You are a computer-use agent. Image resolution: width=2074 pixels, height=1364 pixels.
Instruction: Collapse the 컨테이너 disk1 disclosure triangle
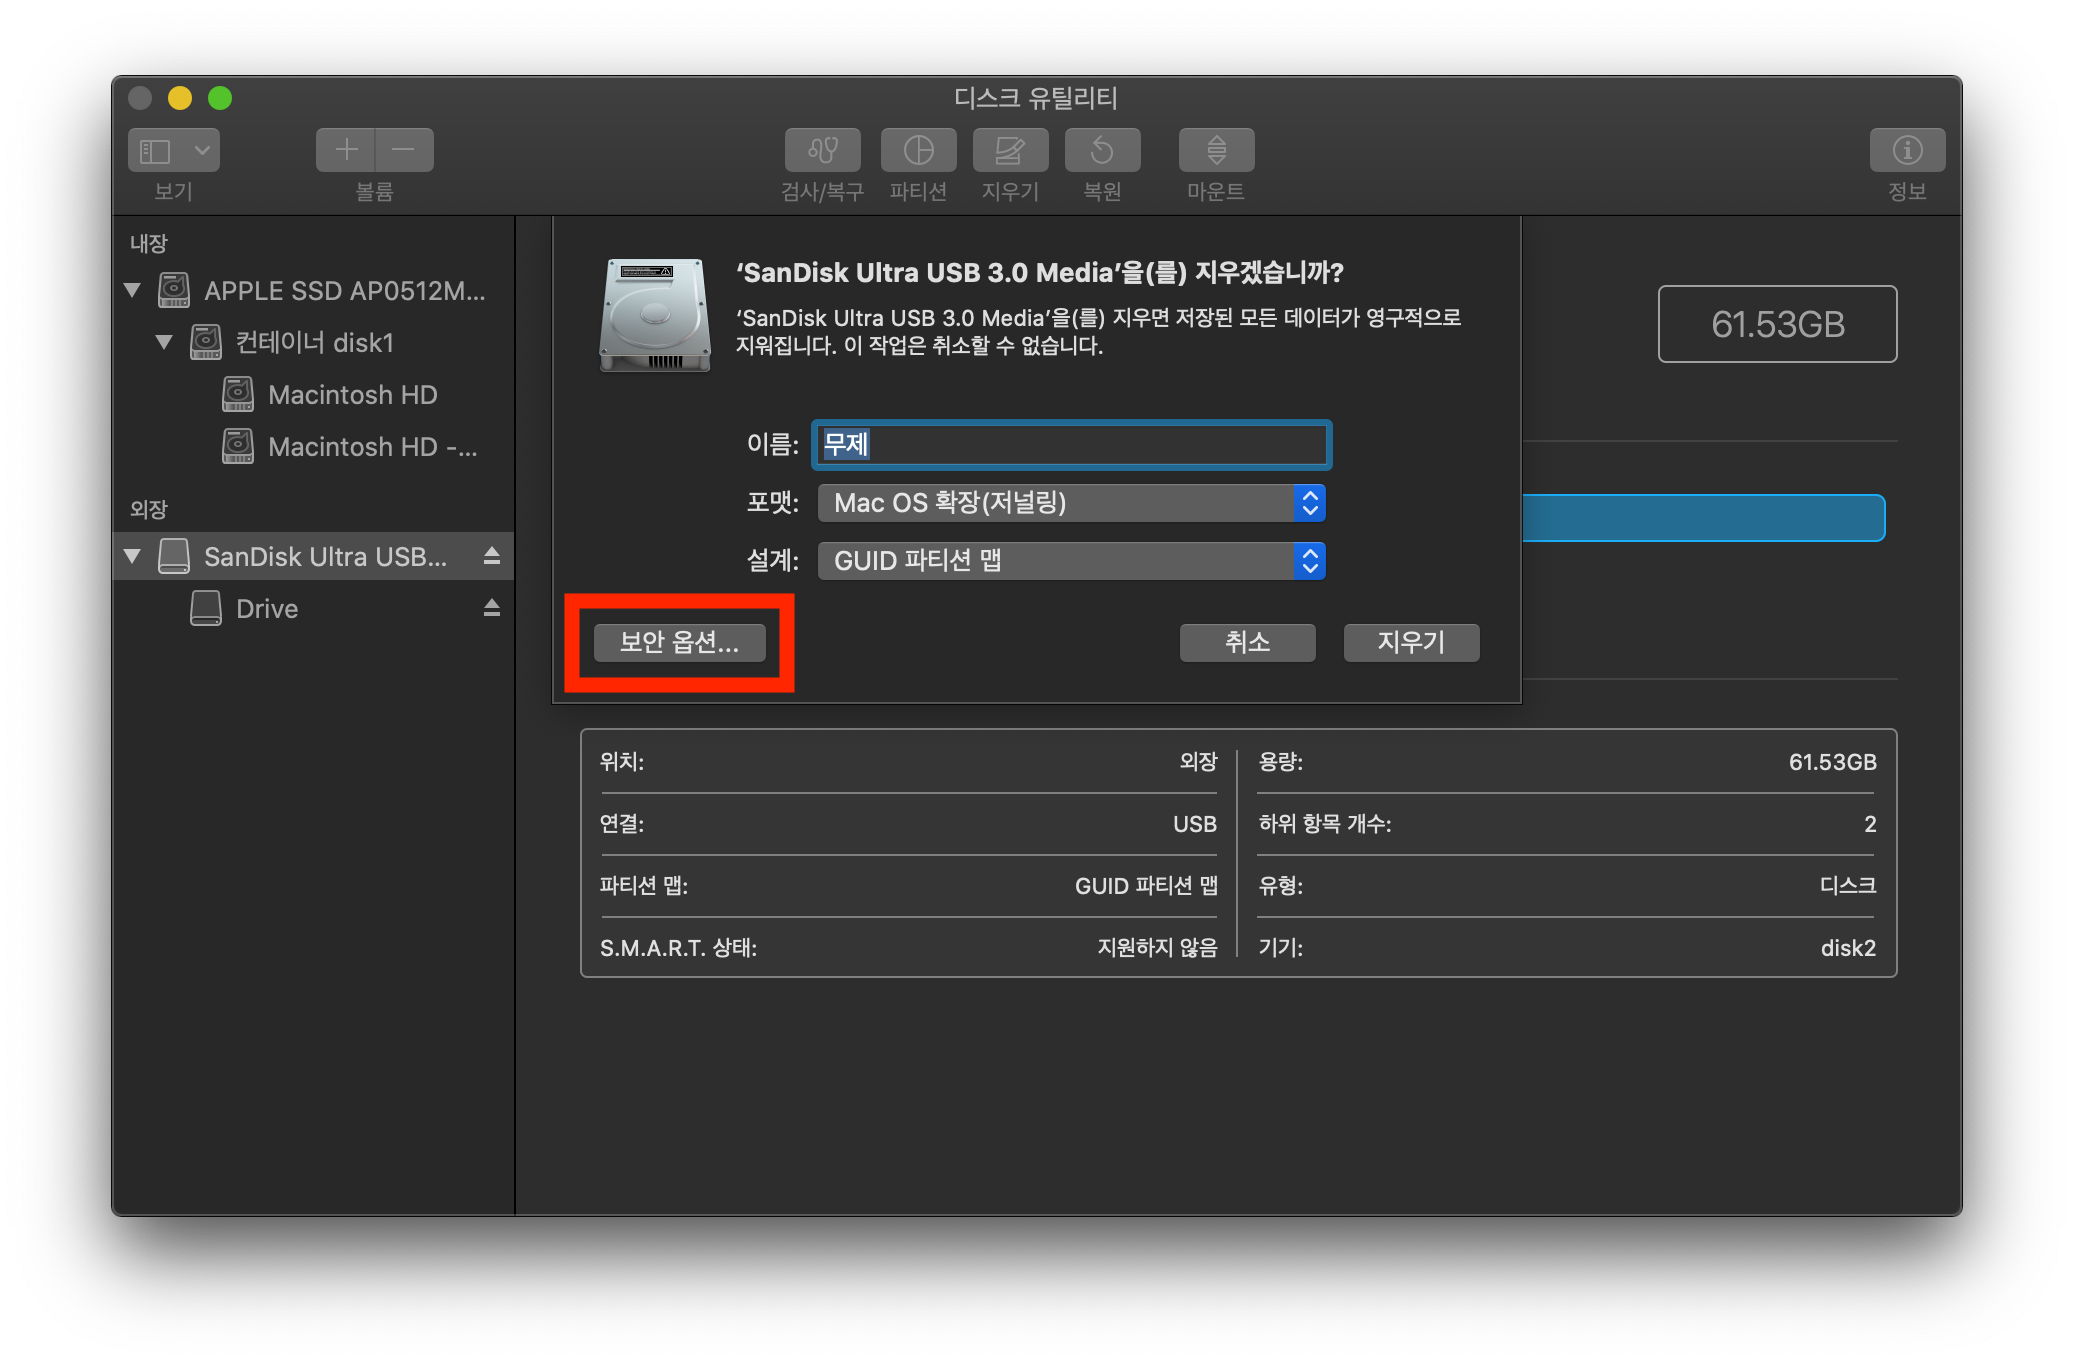click(x=164, y=343)
